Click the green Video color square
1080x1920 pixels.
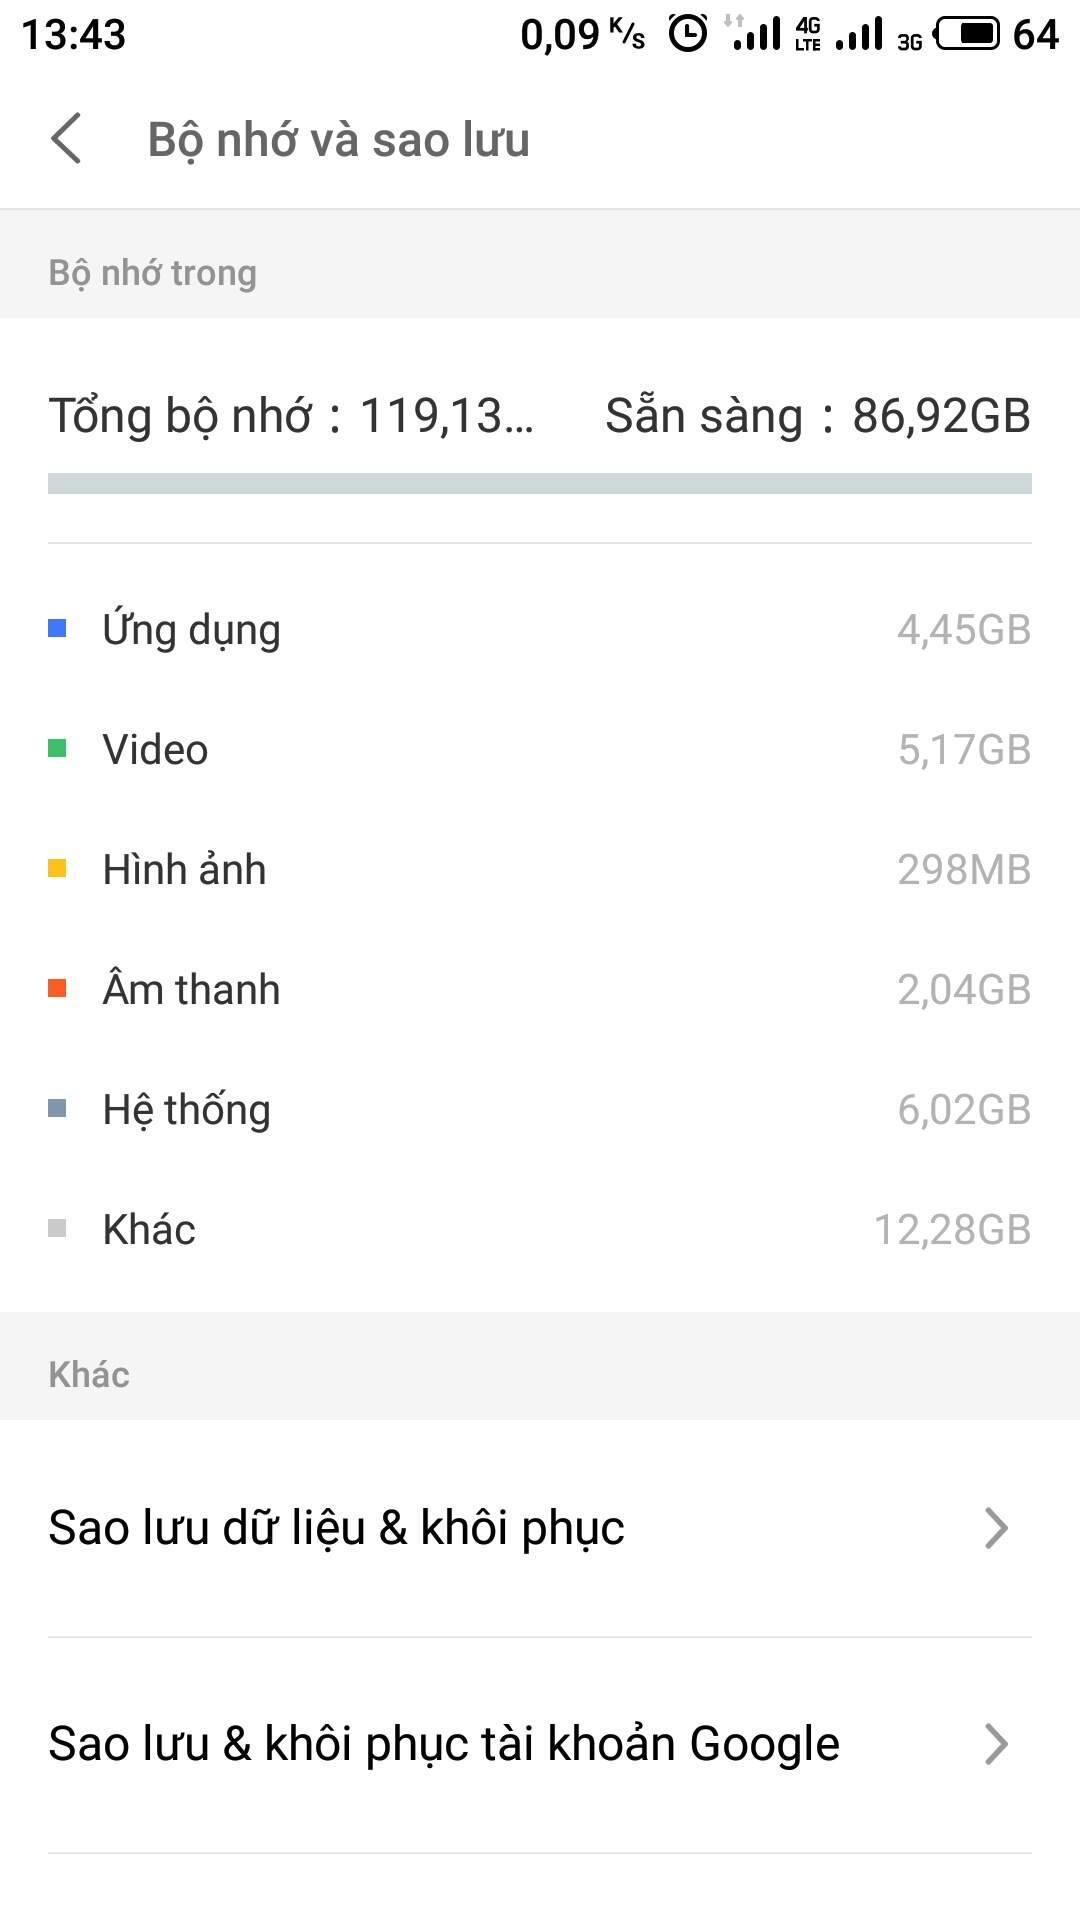[x=57, y=749]
